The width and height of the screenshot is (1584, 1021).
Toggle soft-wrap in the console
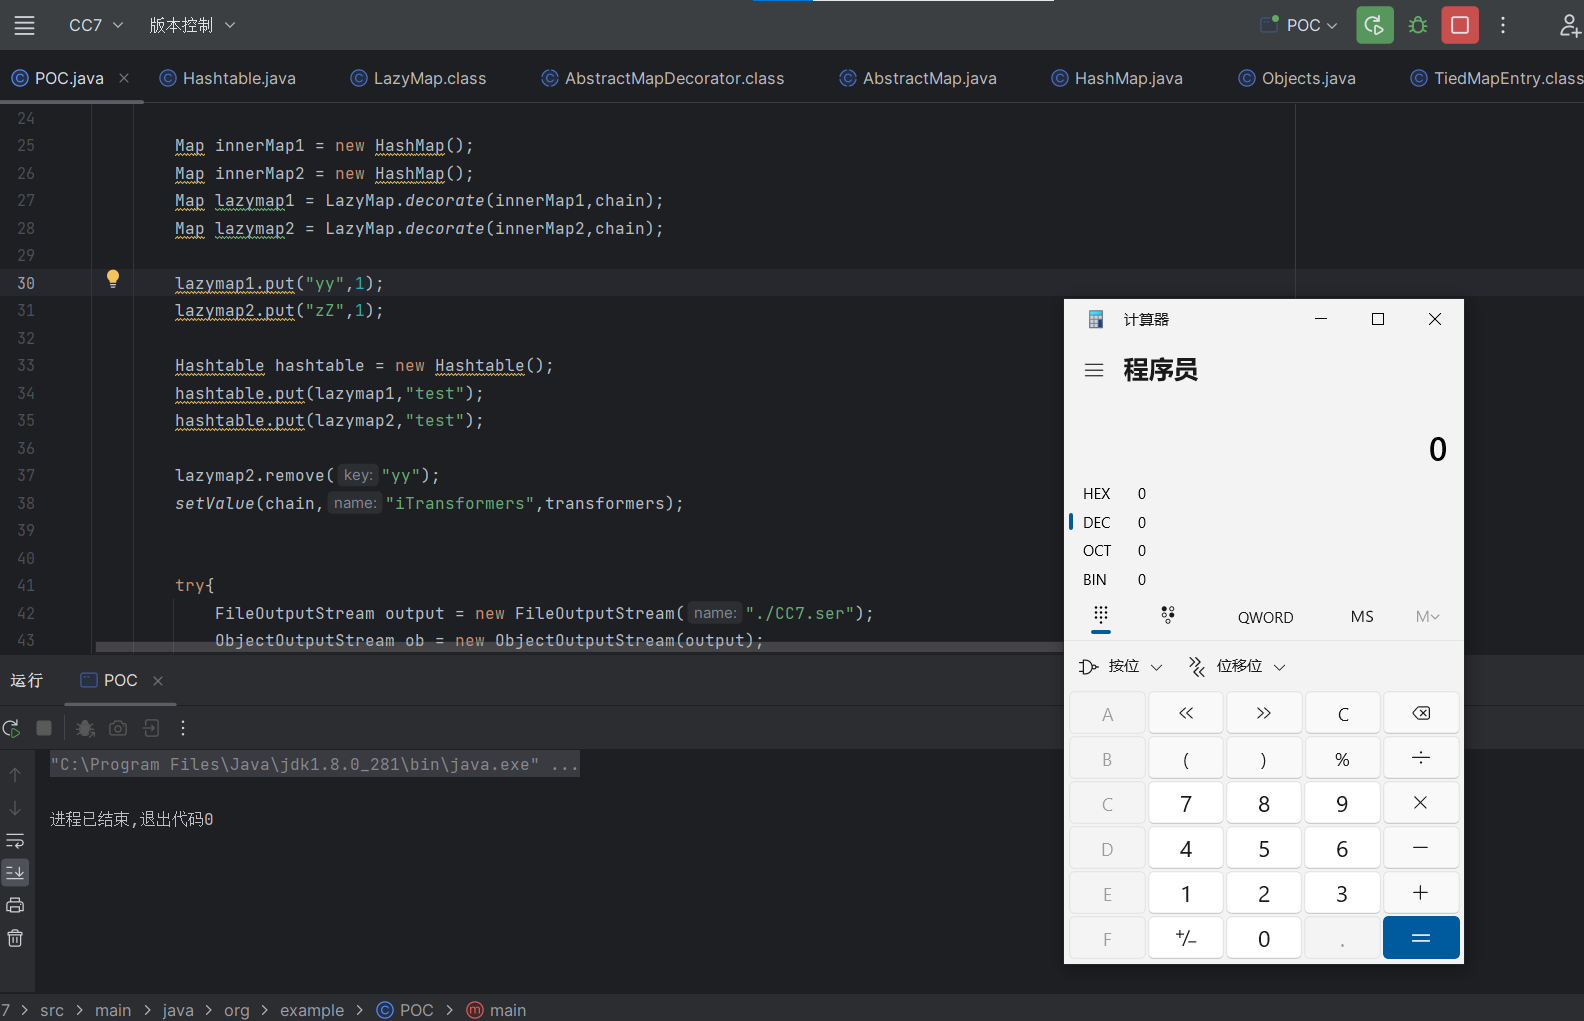pyautogui.click(x=15, y=841)
